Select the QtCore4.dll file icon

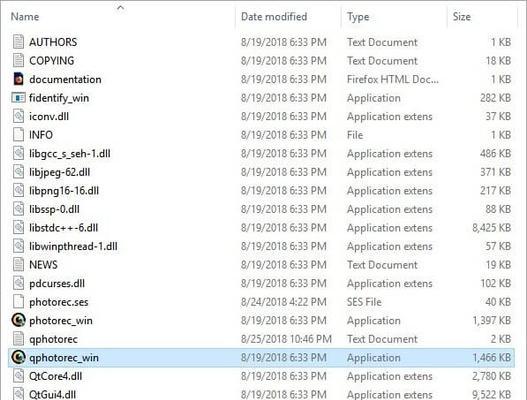[x=18, y=376]
